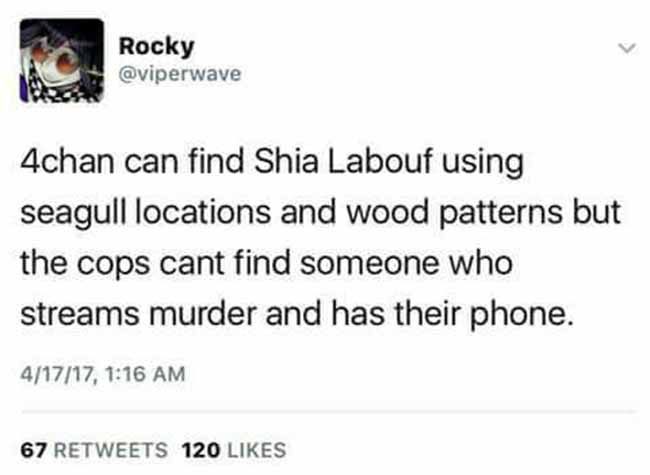Click the number 120 like count
This screenshot has width=650, height=475.
[x=201, y=450]
